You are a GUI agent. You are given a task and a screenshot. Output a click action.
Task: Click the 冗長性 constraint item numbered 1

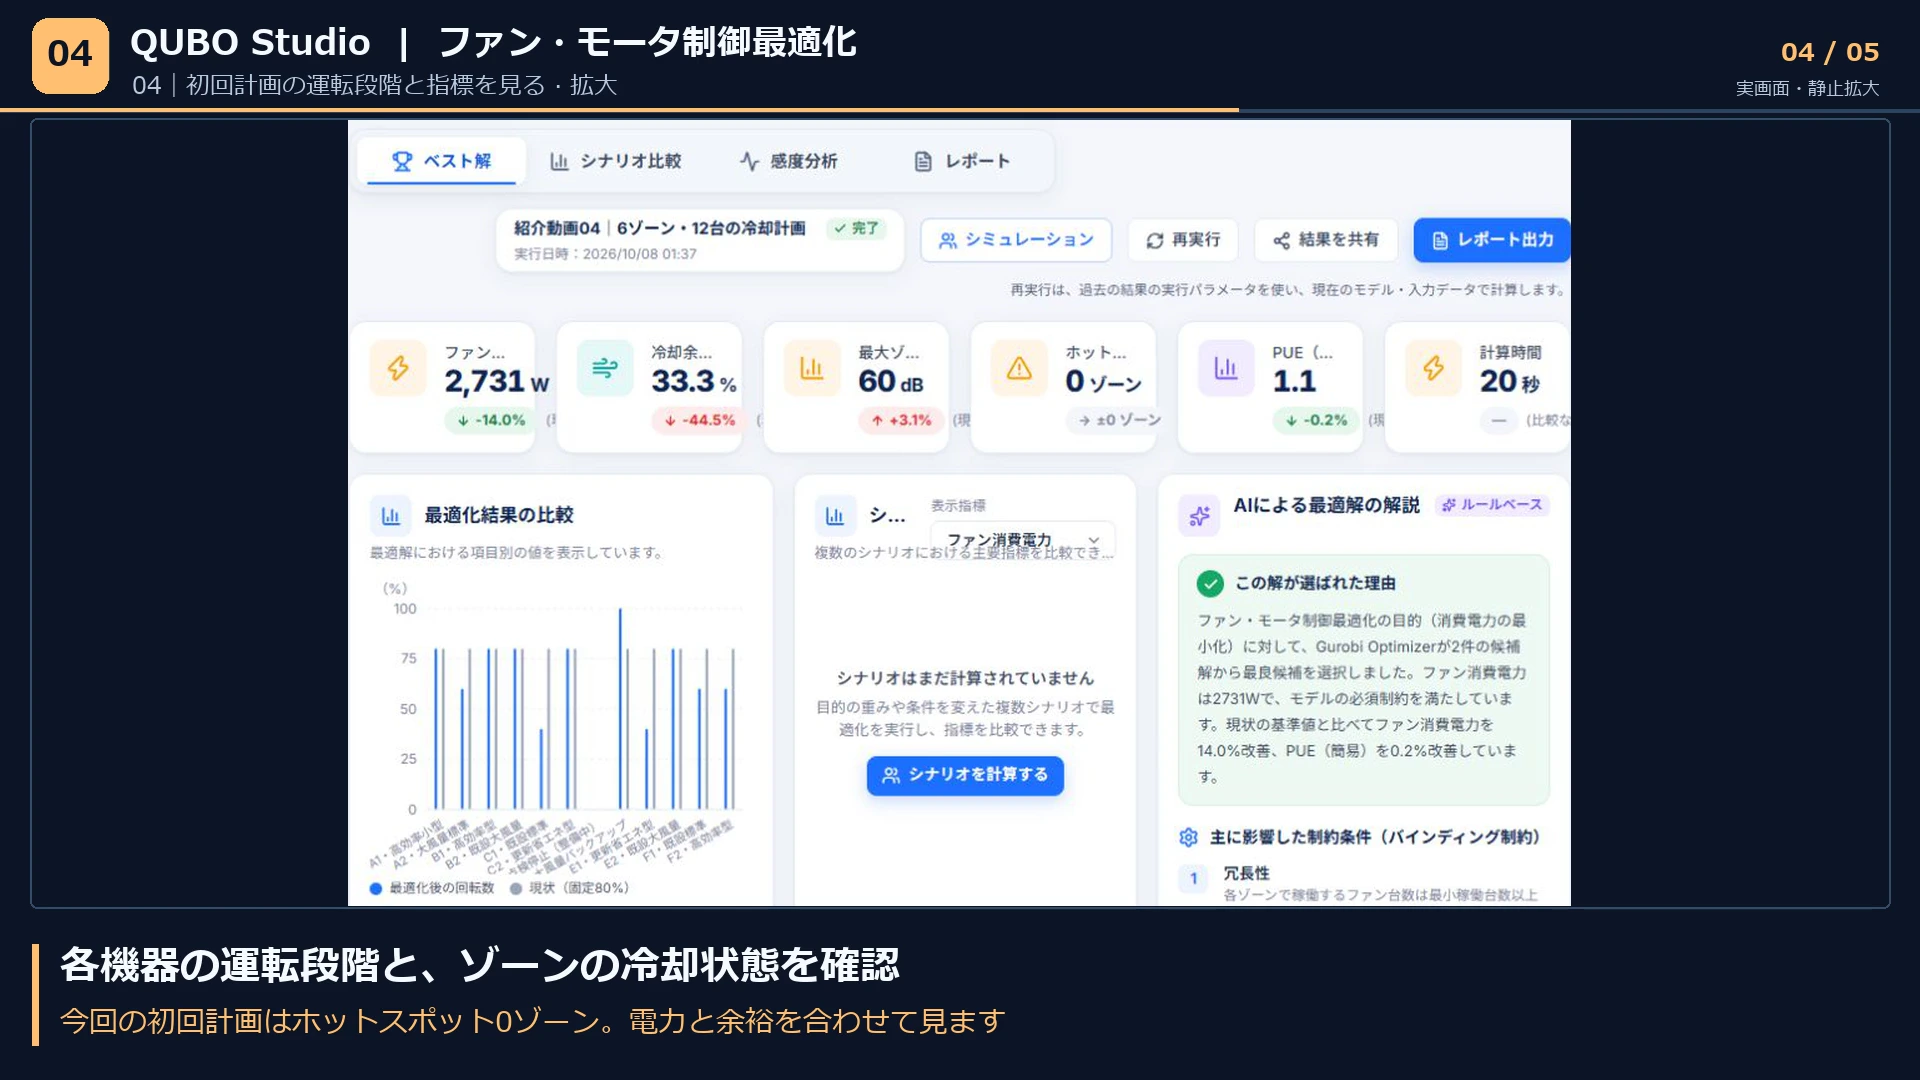click(1364, 882)
